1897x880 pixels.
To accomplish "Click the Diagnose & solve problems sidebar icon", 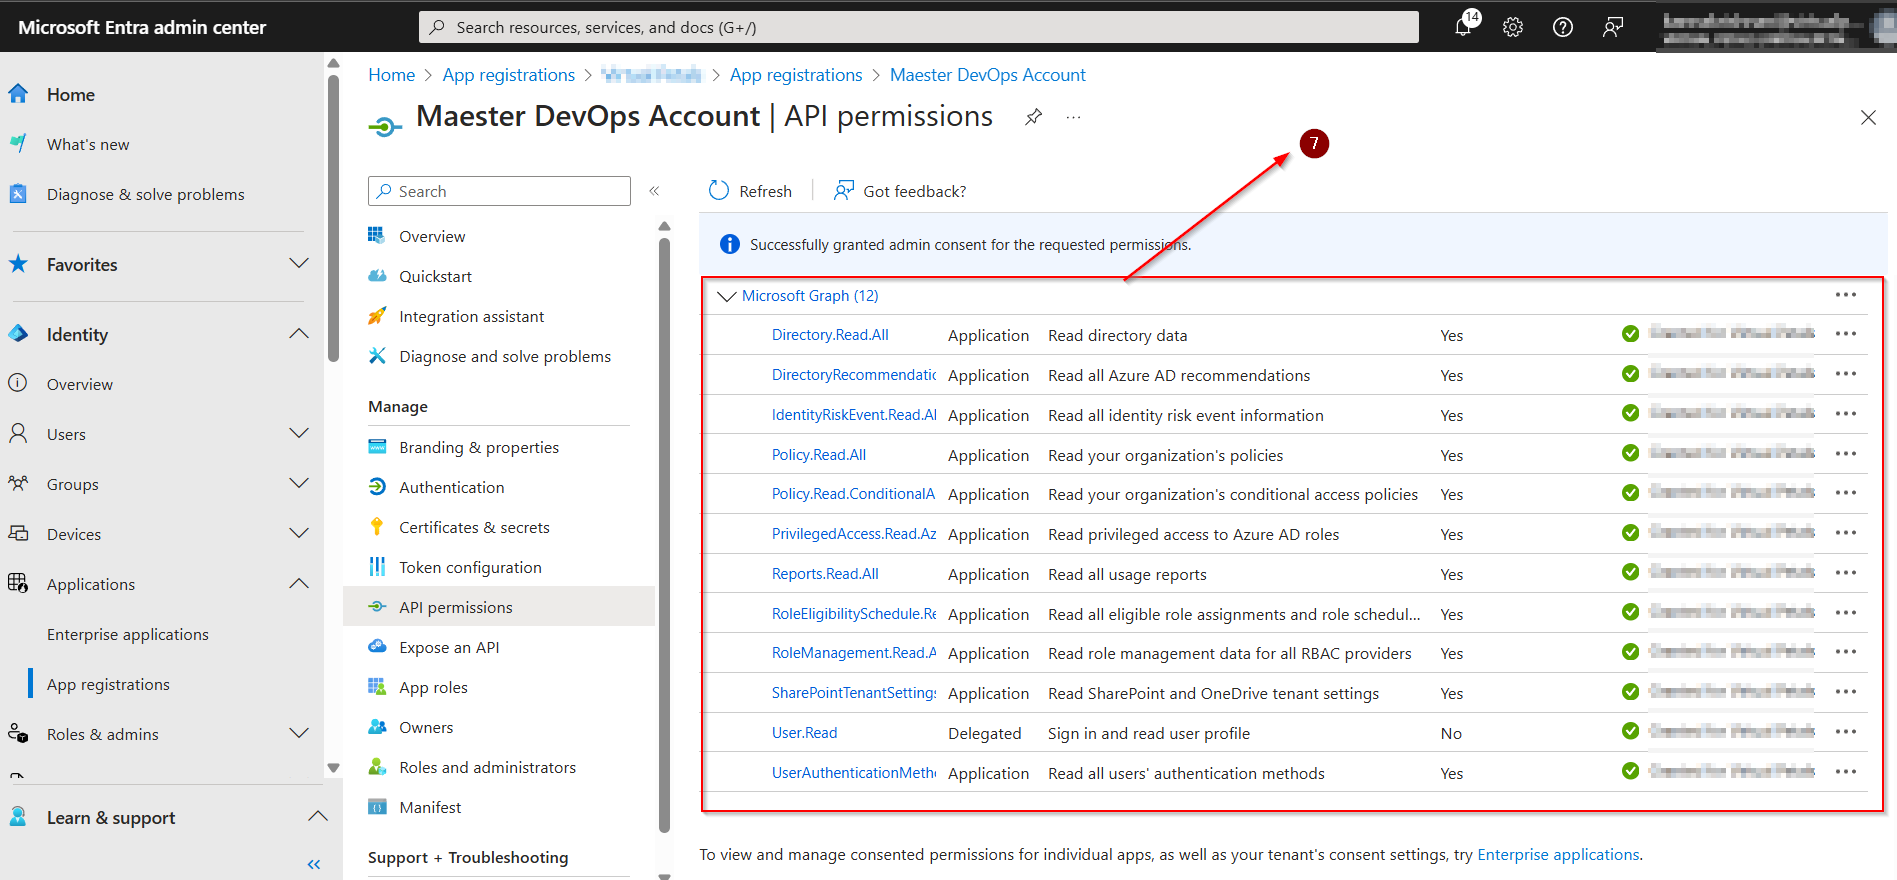I will click(18, 194).
